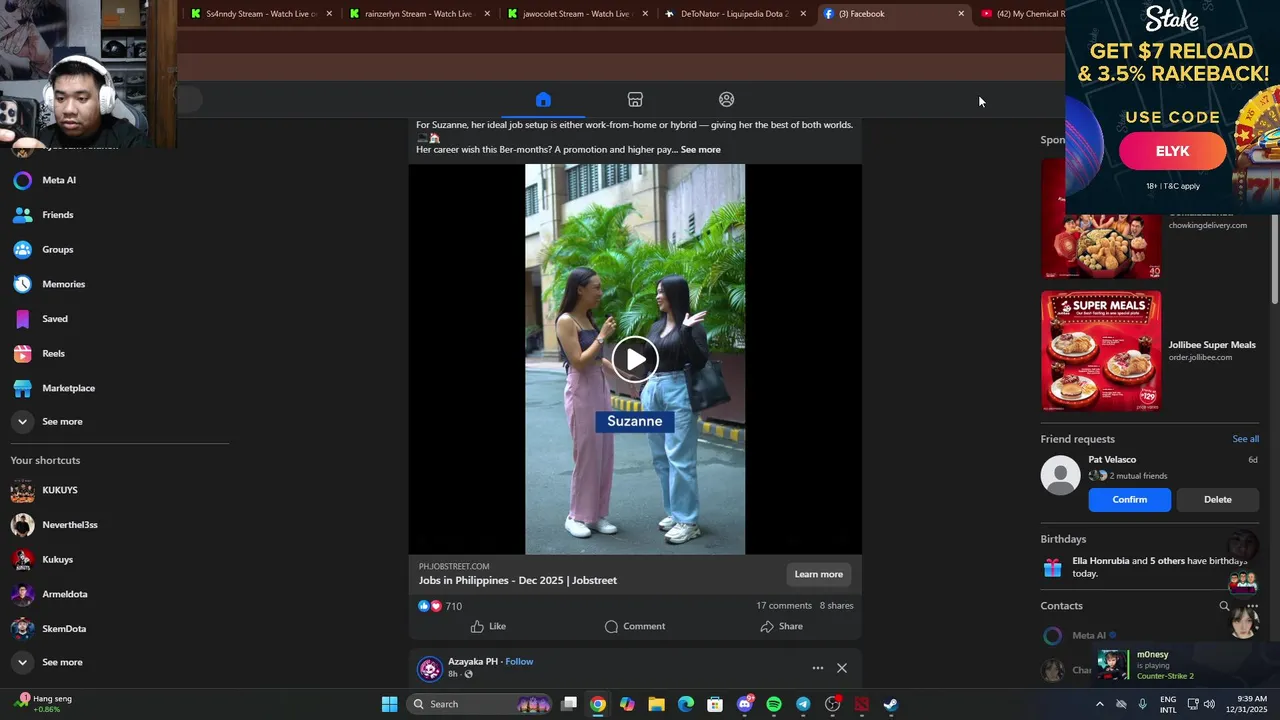
Task: Open Dota 2 from taskbar
Action: 862,704
